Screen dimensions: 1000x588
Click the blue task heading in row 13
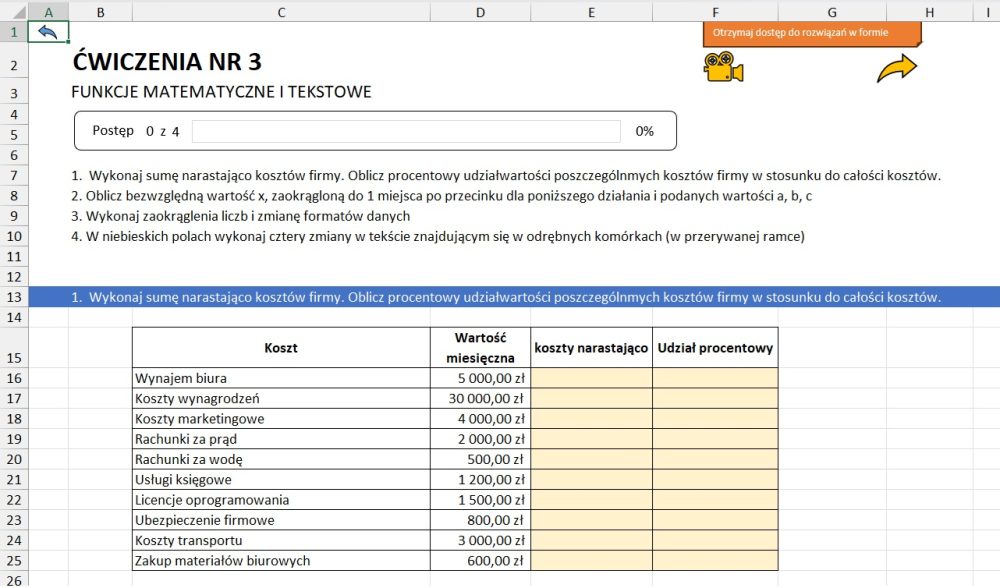[x=514, y=297]
